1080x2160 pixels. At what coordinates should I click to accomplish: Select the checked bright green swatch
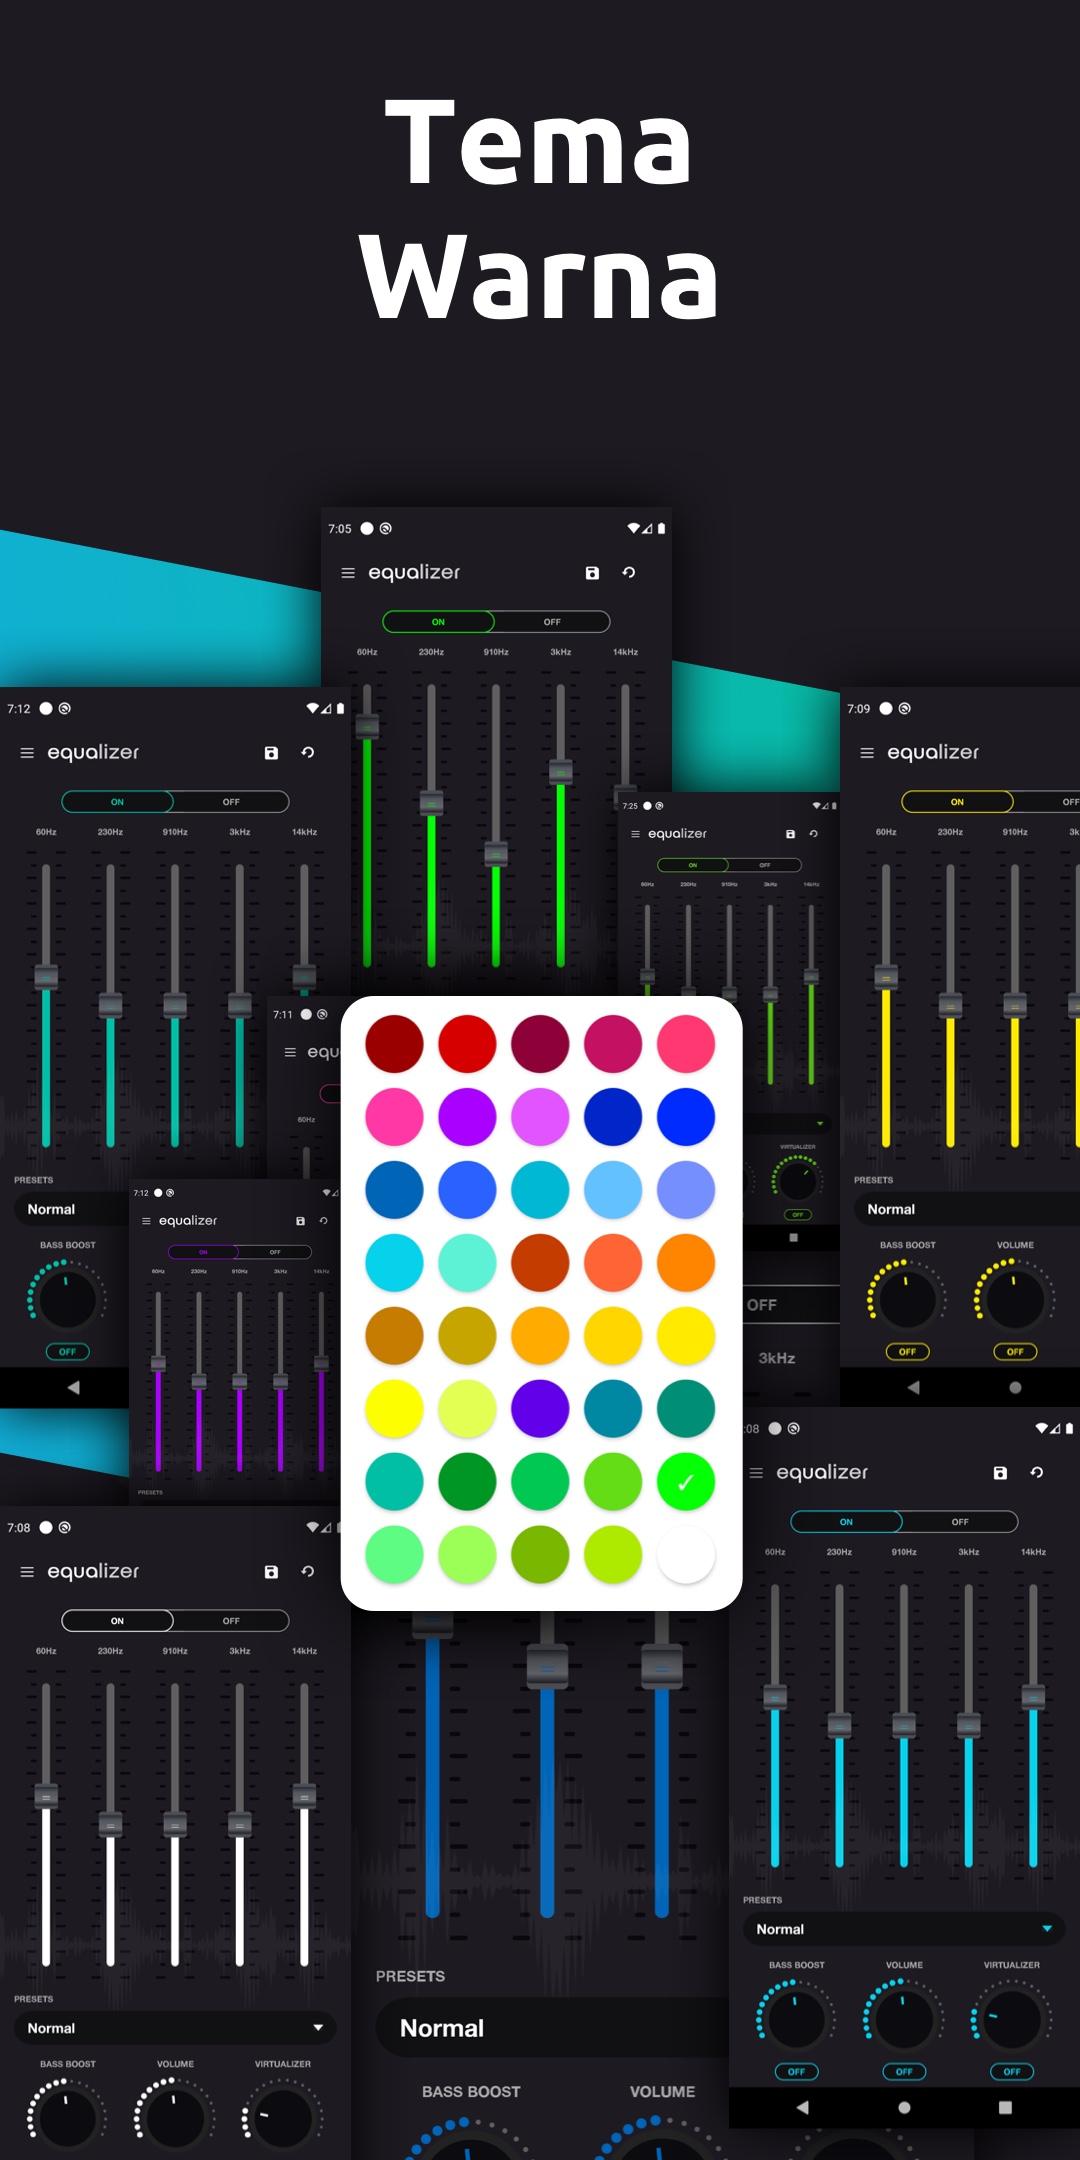686,1482
